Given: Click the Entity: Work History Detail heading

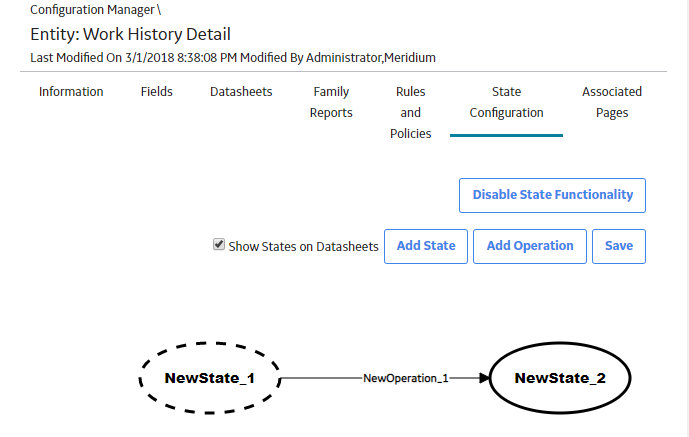Looking at the screenshot, I should click(x=131, y=34).
